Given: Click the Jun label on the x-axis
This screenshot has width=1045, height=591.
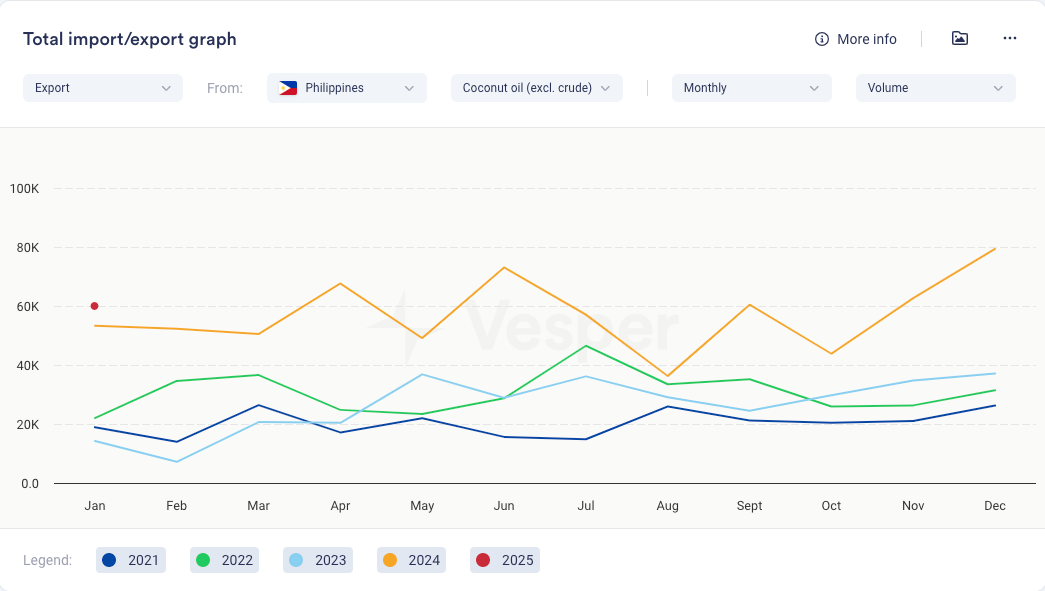Looking at the screenshot, I should coord(504,506).
